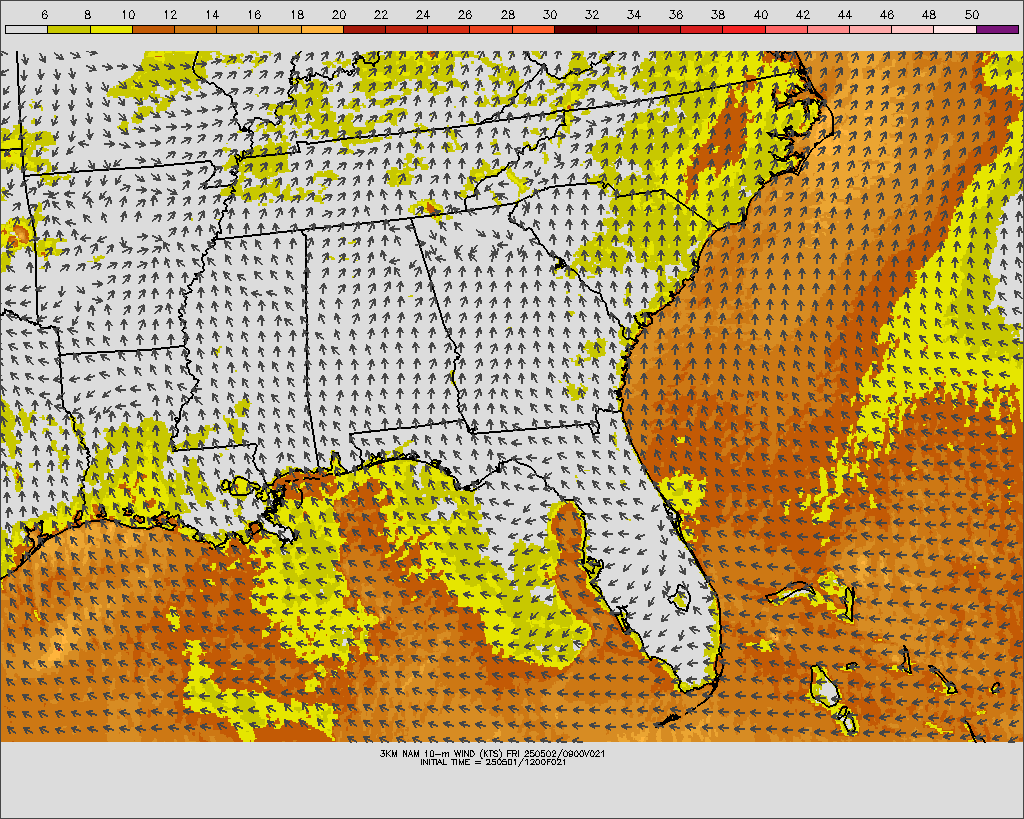Select the legend label 20
This screenshot has width=1024, height=819.
coord(339,14)
